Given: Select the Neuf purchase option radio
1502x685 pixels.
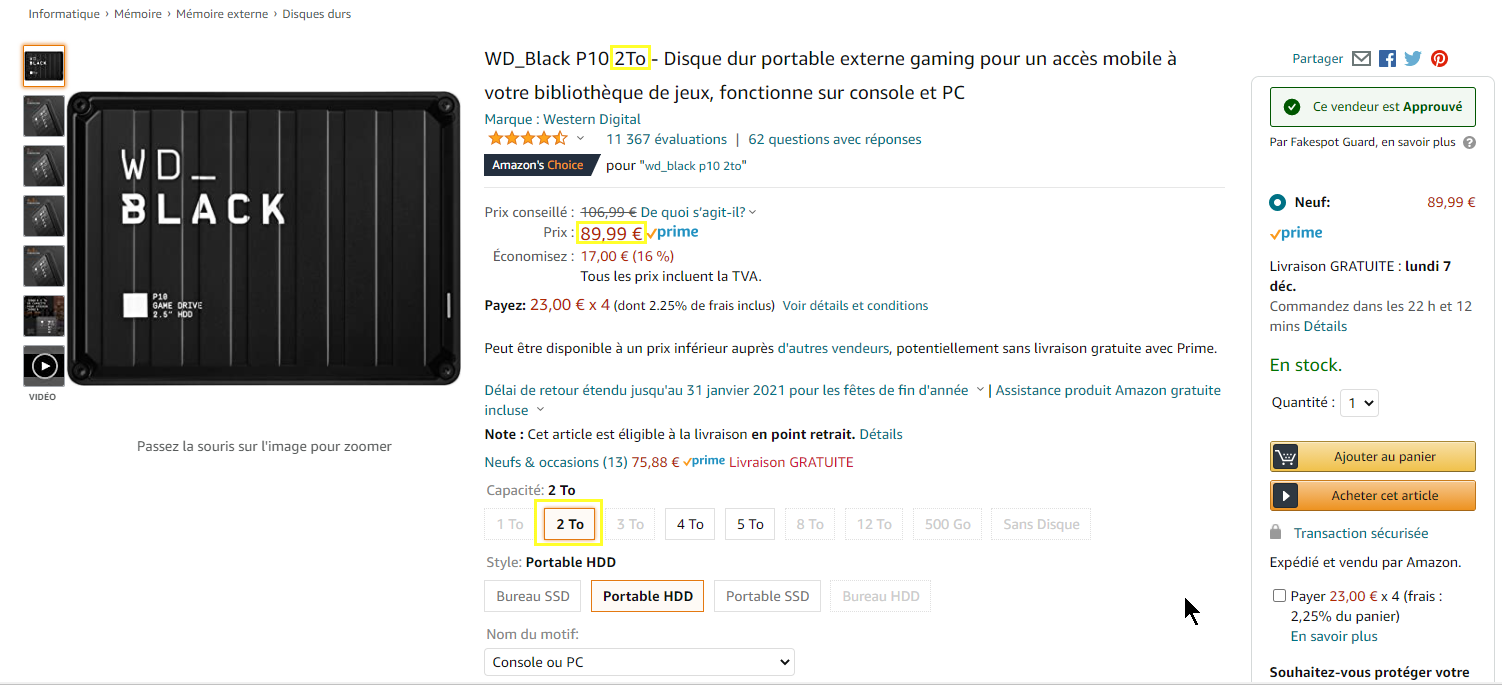Looking at the screenshot, I should (1277, 203).
